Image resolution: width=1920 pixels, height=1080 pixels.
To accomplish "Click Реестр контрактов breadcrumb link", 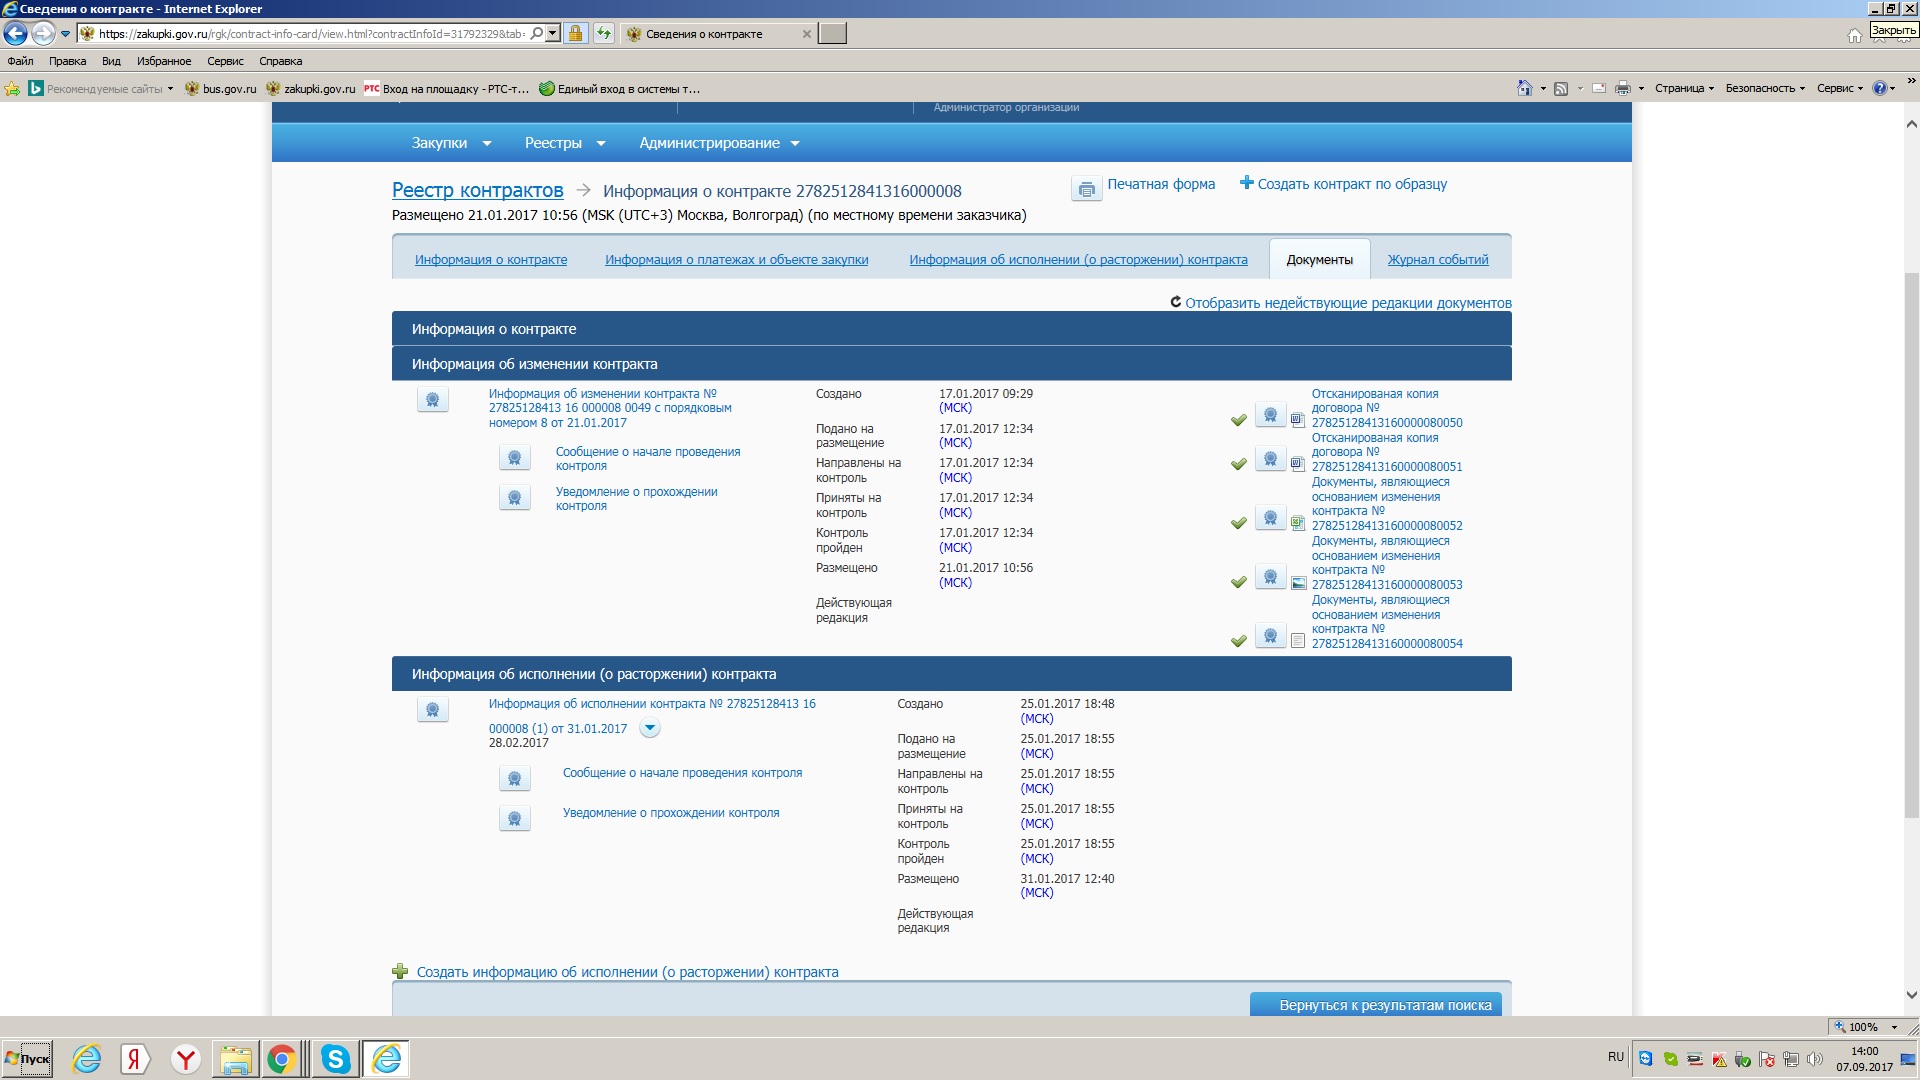I will coord(477,190).
